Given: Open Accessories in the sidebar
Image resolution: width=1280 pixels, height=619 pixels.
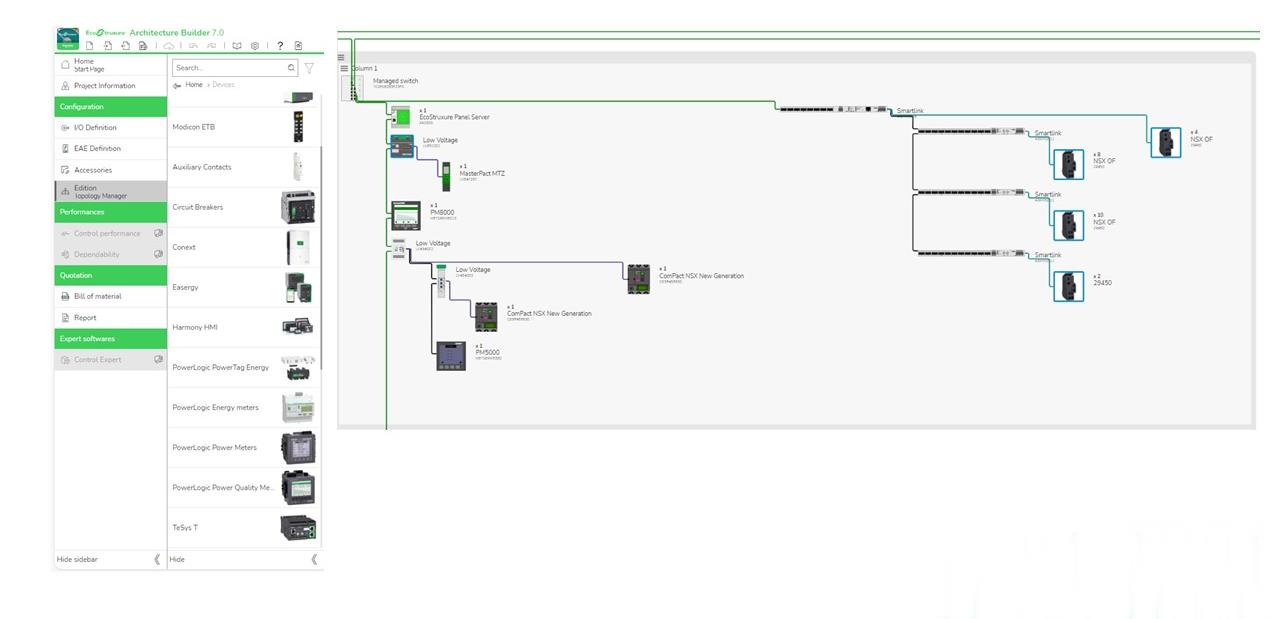Looking at the screenshot, I should [110, 170].
